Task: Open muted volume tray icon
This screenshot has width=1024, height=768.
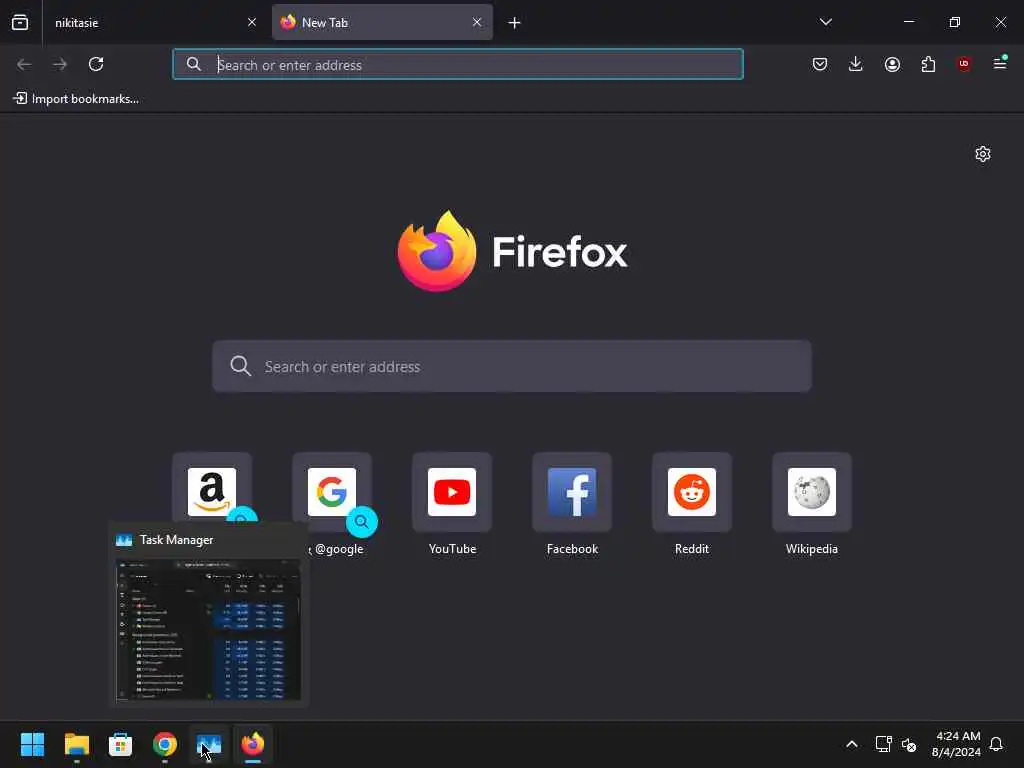Action: pos(908,744)
